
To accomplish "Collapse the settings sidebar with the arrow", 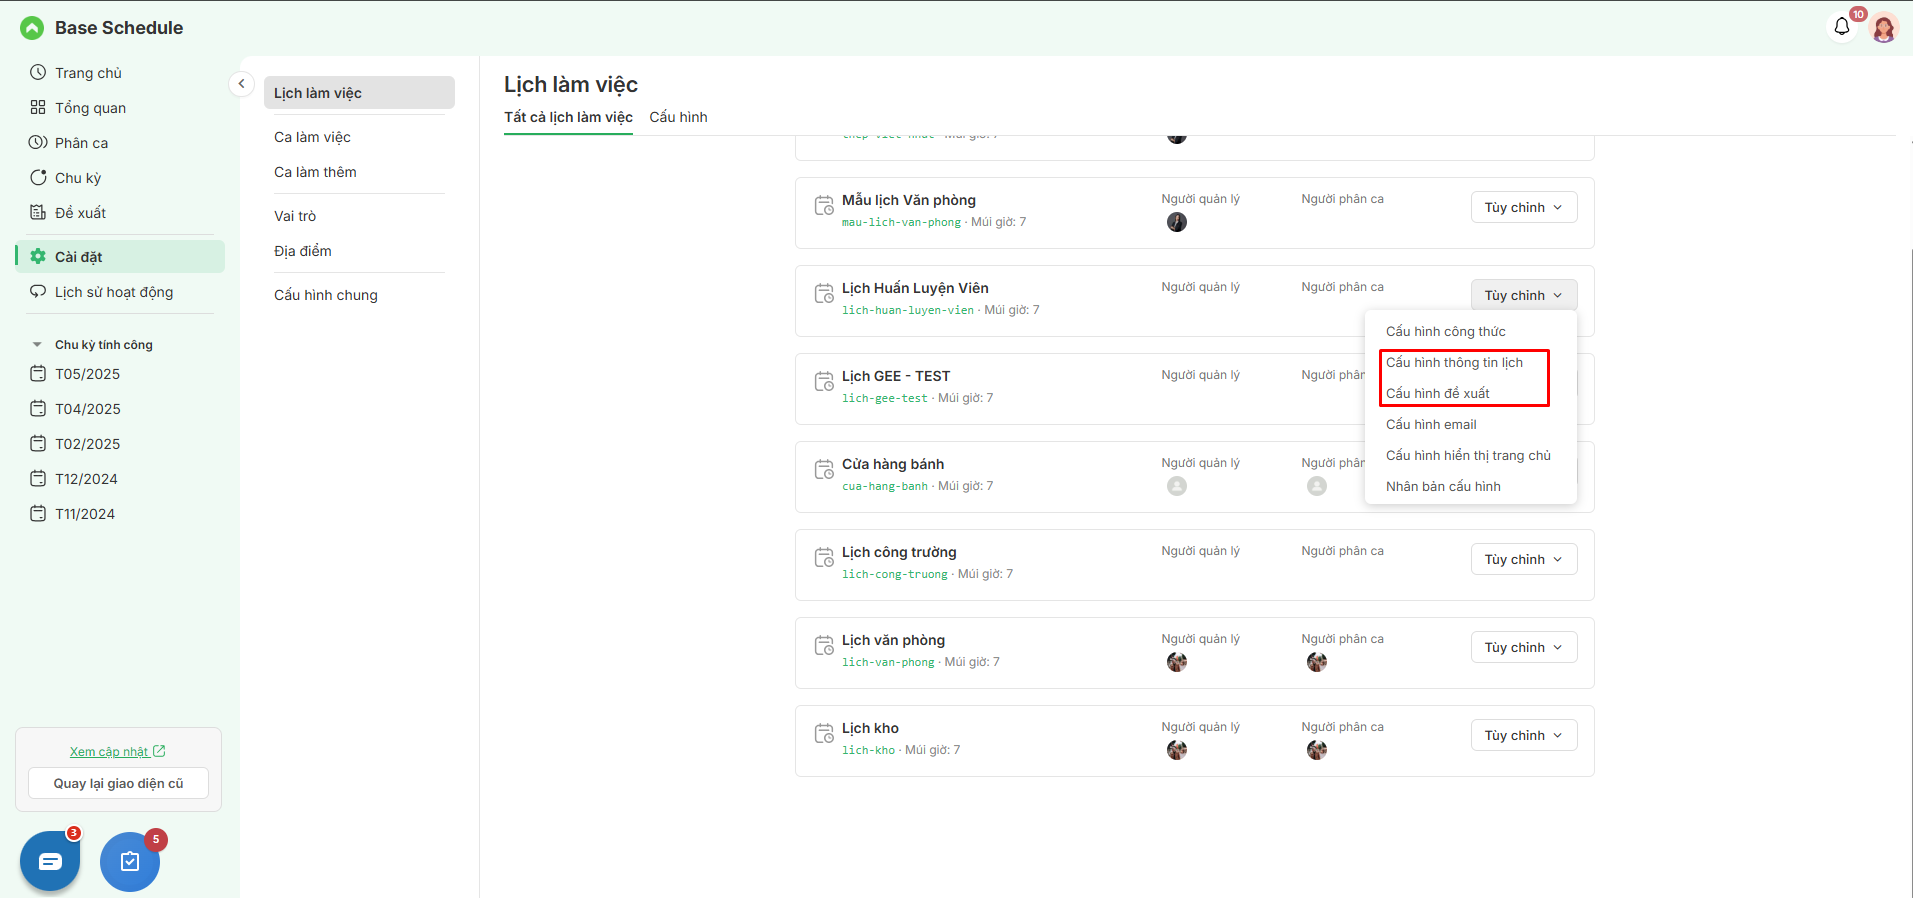I will (241, 84).
